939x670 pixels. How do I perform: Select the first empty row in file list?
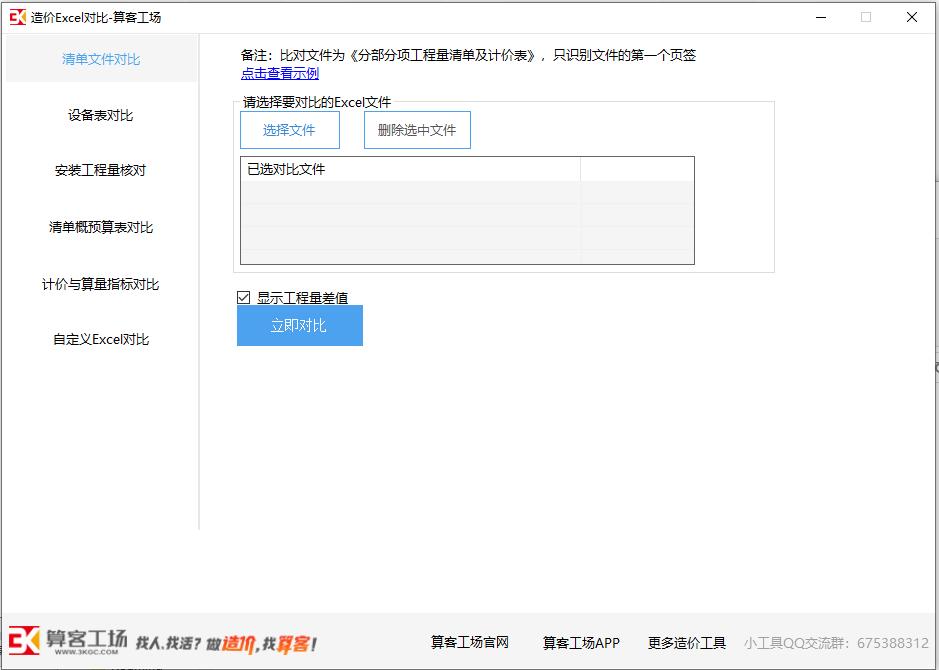[x=410, y=192]
